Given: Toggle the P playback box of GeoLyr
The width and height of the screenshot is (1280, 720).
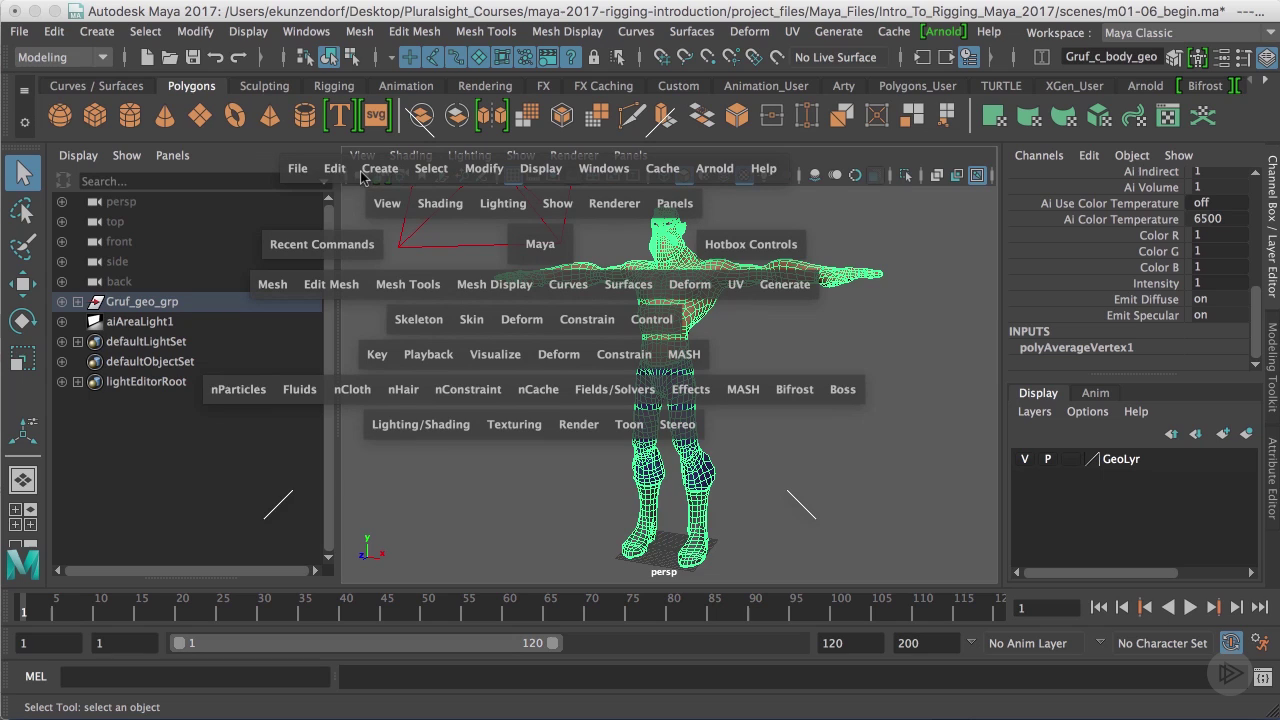Looking at the screenshot, I should tap(1048, 459).
